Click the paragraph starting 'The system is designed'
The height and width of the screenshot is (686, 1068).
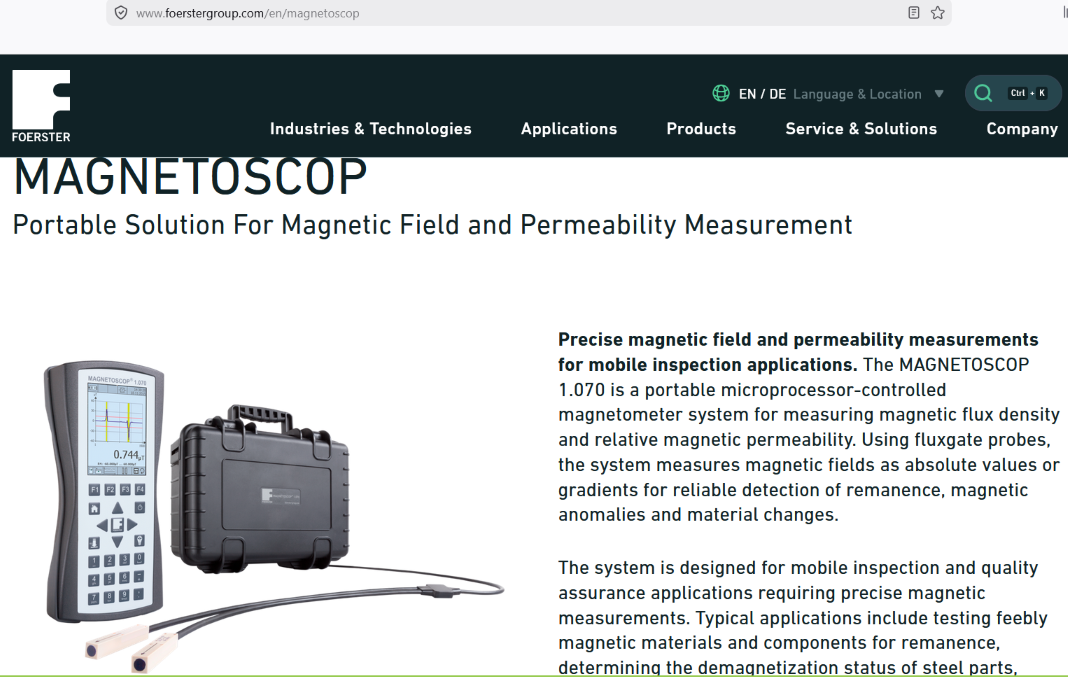click(803, 617)
